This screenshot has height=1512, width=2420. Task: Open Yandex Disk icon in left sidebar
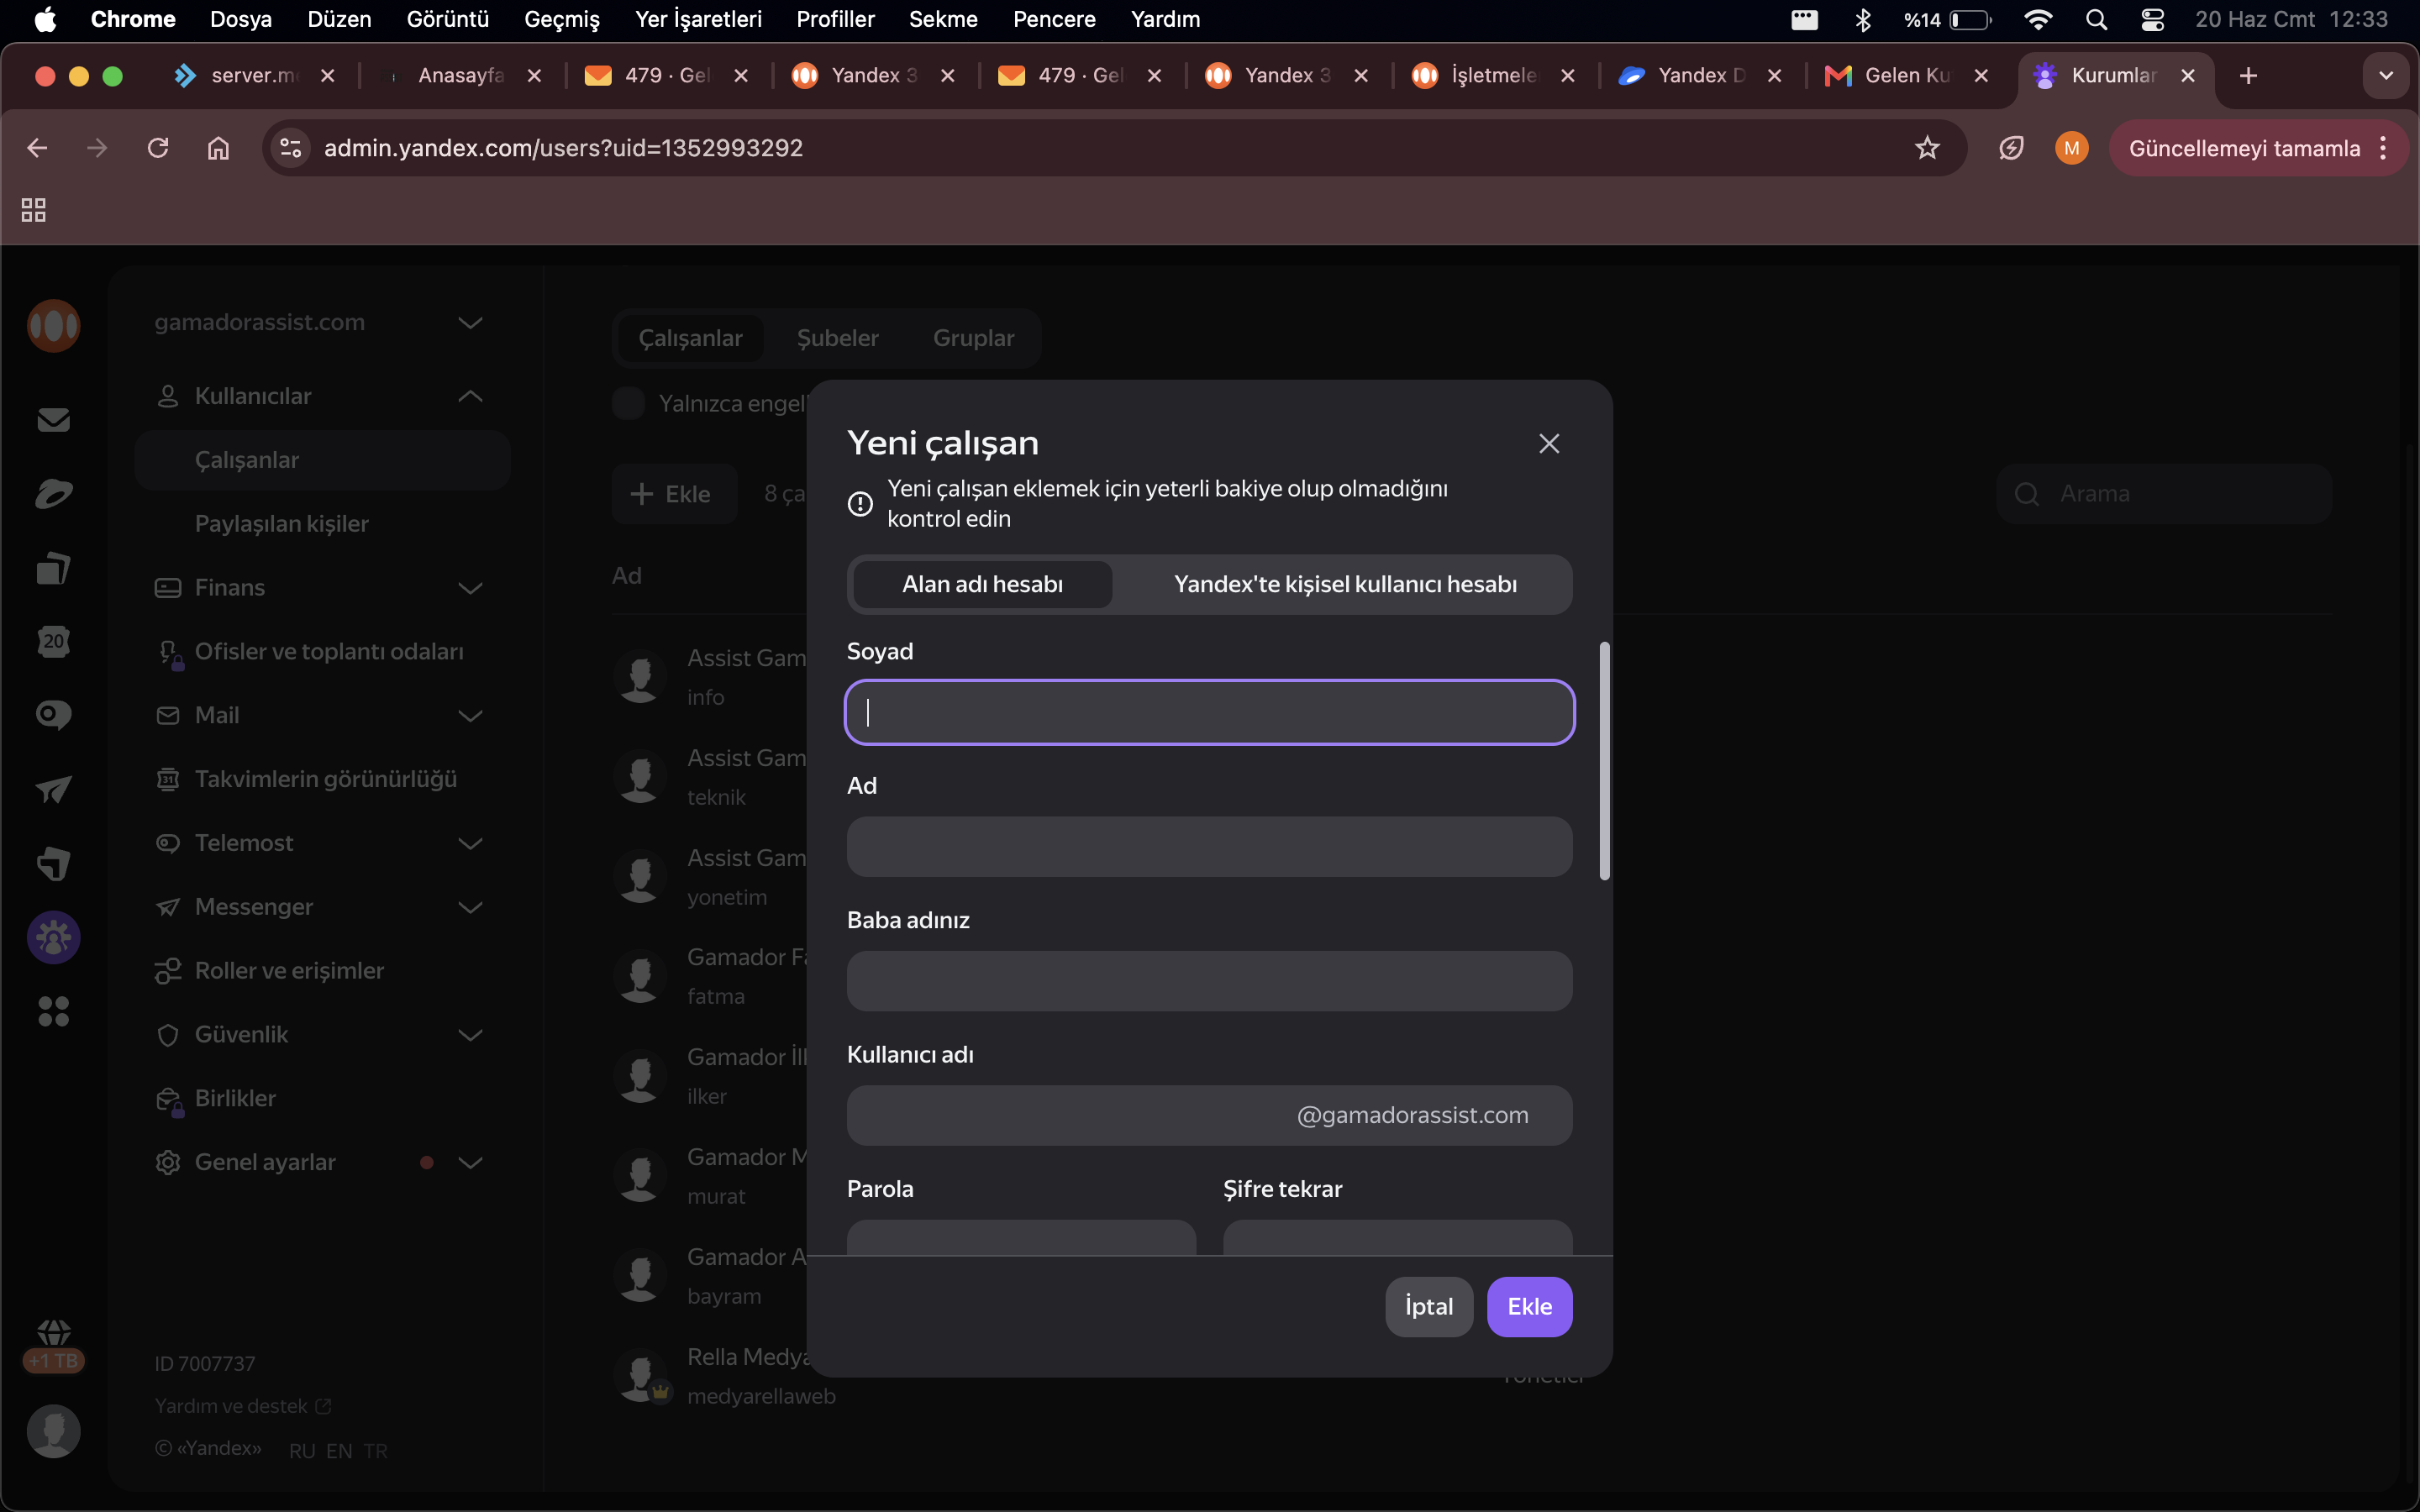pyautogui.click(x=53, y=494)
